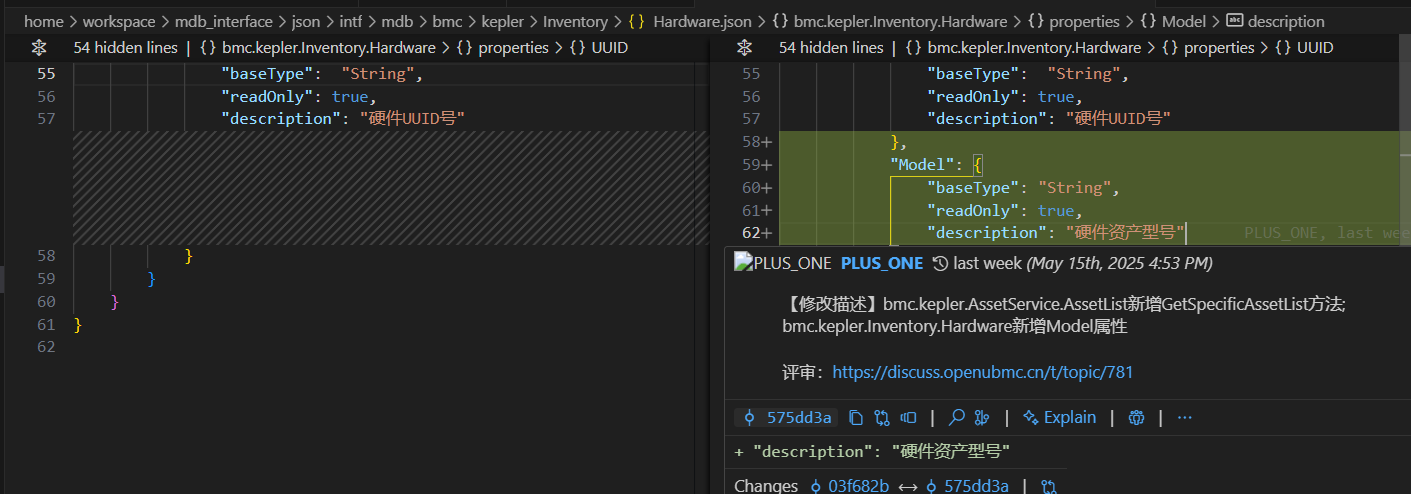Click the people icon beside Explain
Viewport: 1411px width, 494px height.
pos(1136,418)
